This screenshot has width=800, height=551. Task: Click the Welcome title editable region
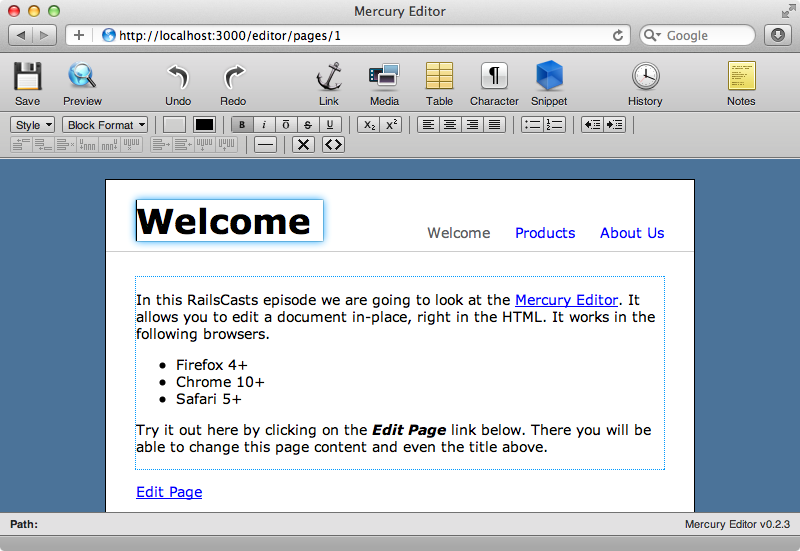click(x=230, y=220)
